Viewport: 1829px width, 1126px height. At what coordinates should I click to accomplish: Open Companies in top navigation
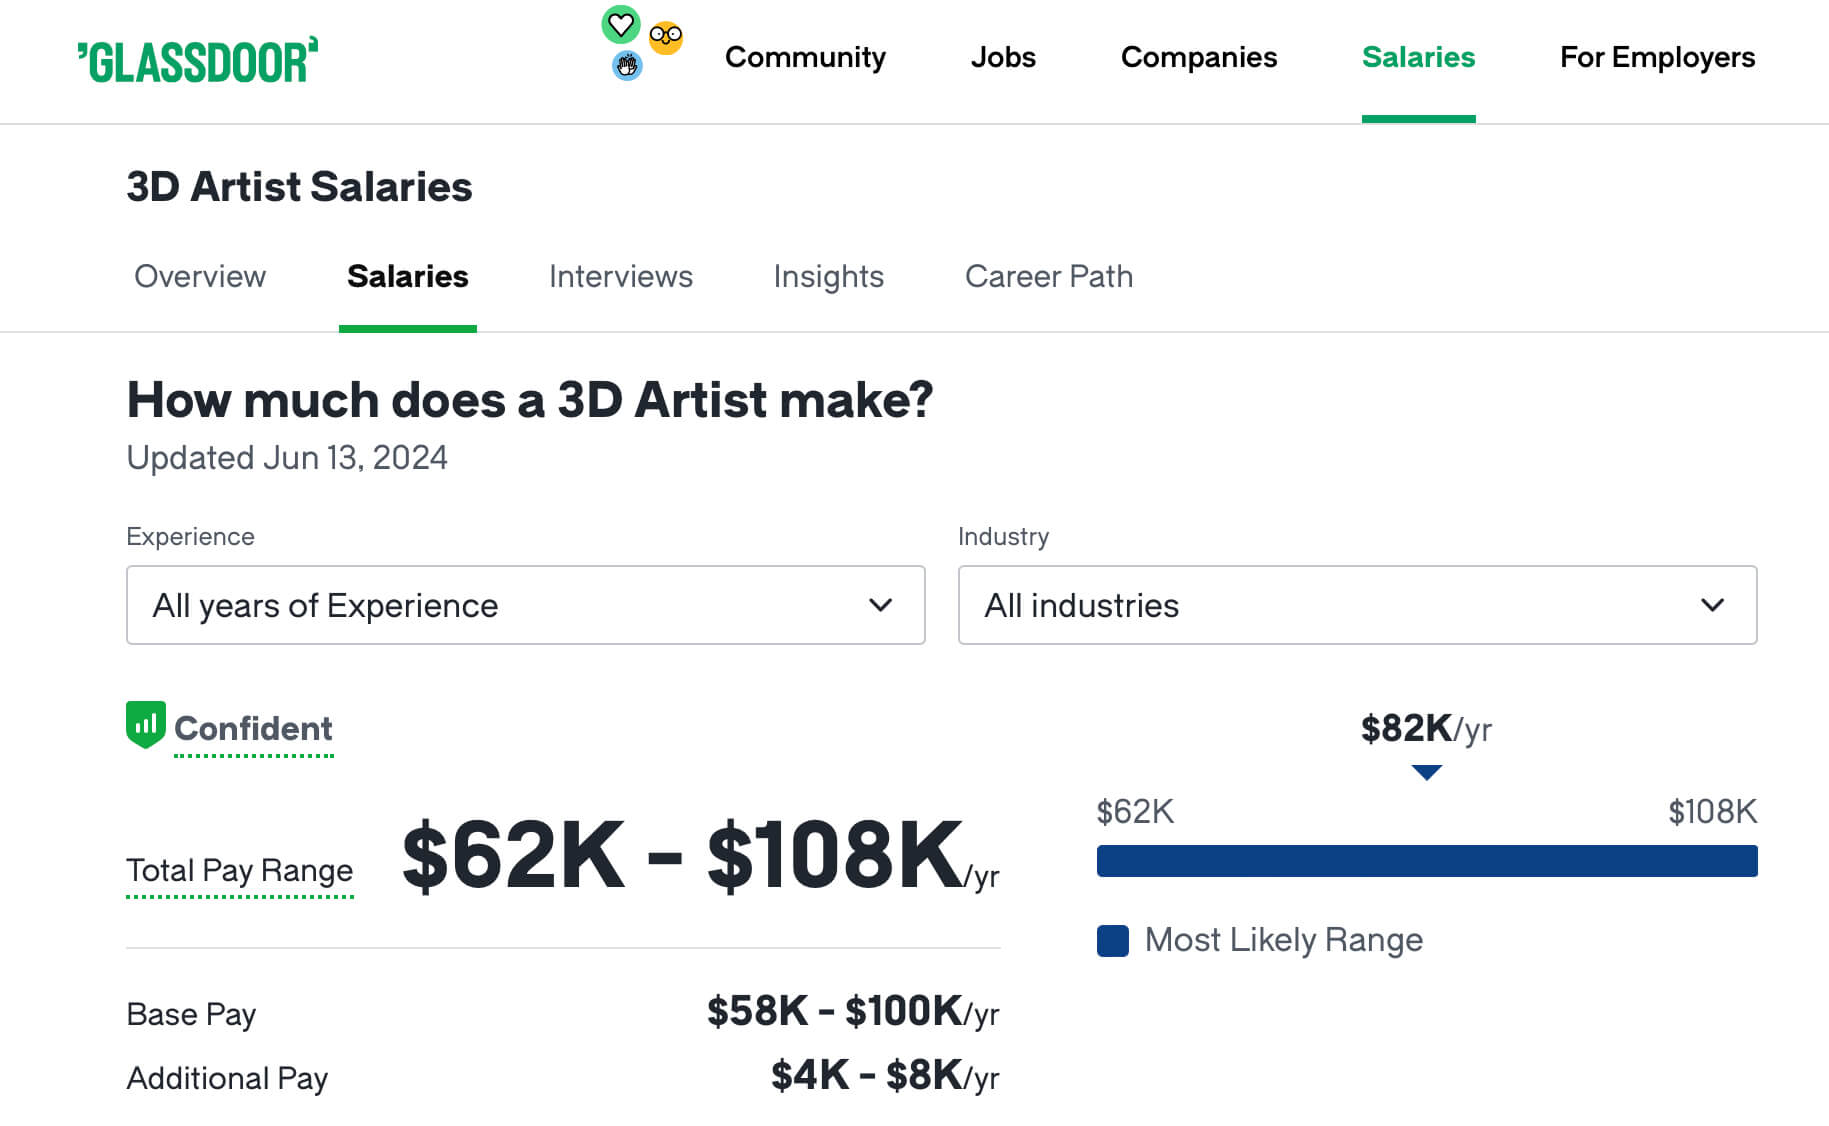coord(1198,58)
